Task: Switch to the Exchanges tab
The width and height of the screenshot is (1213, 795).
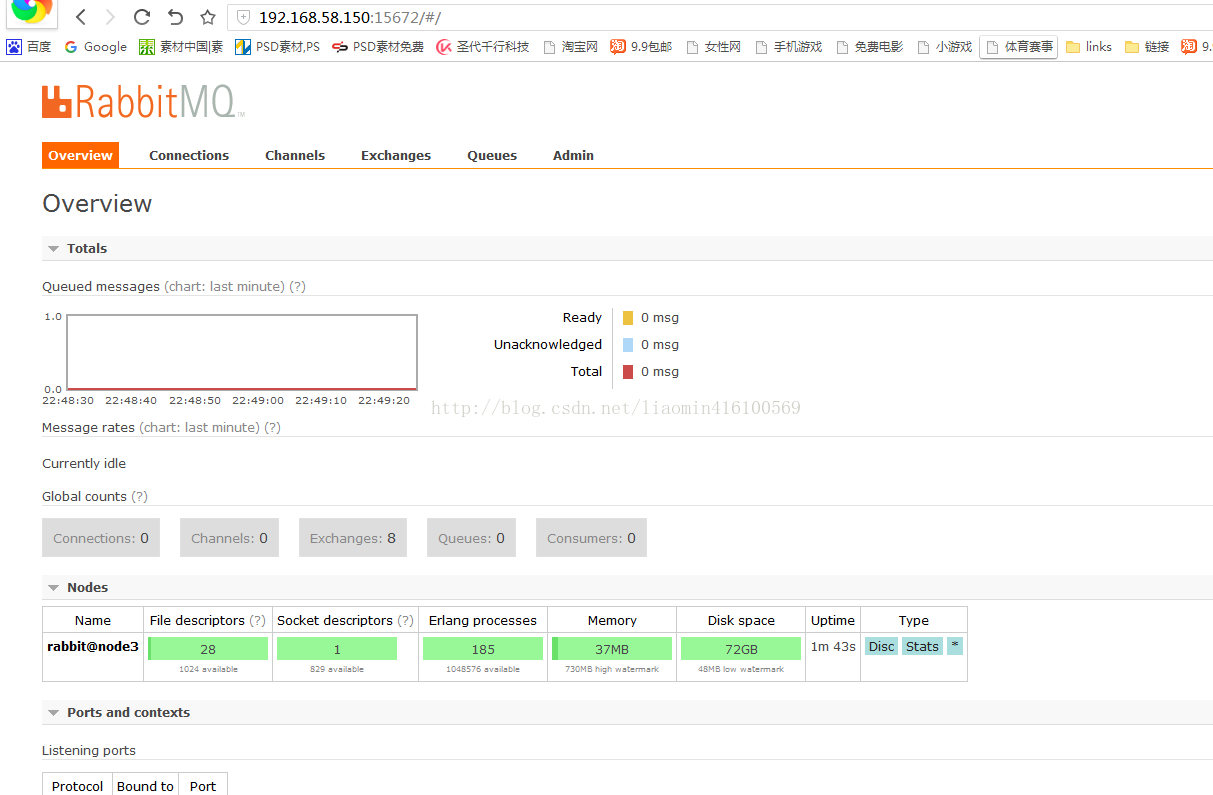Action: point(396,155)
